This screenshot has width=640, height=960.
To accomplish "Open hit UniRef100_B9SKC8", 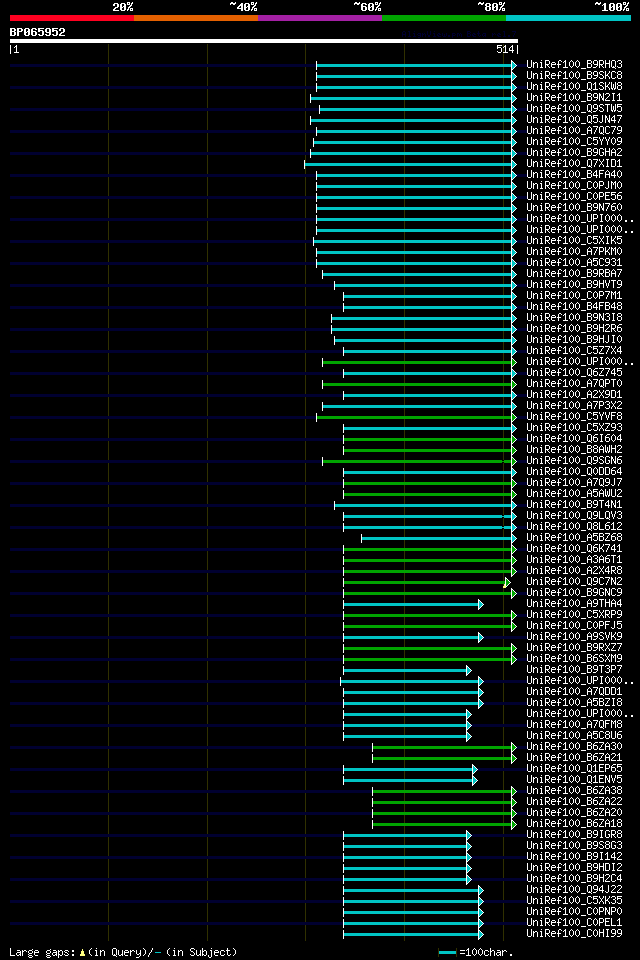I will tap(574, 75).
